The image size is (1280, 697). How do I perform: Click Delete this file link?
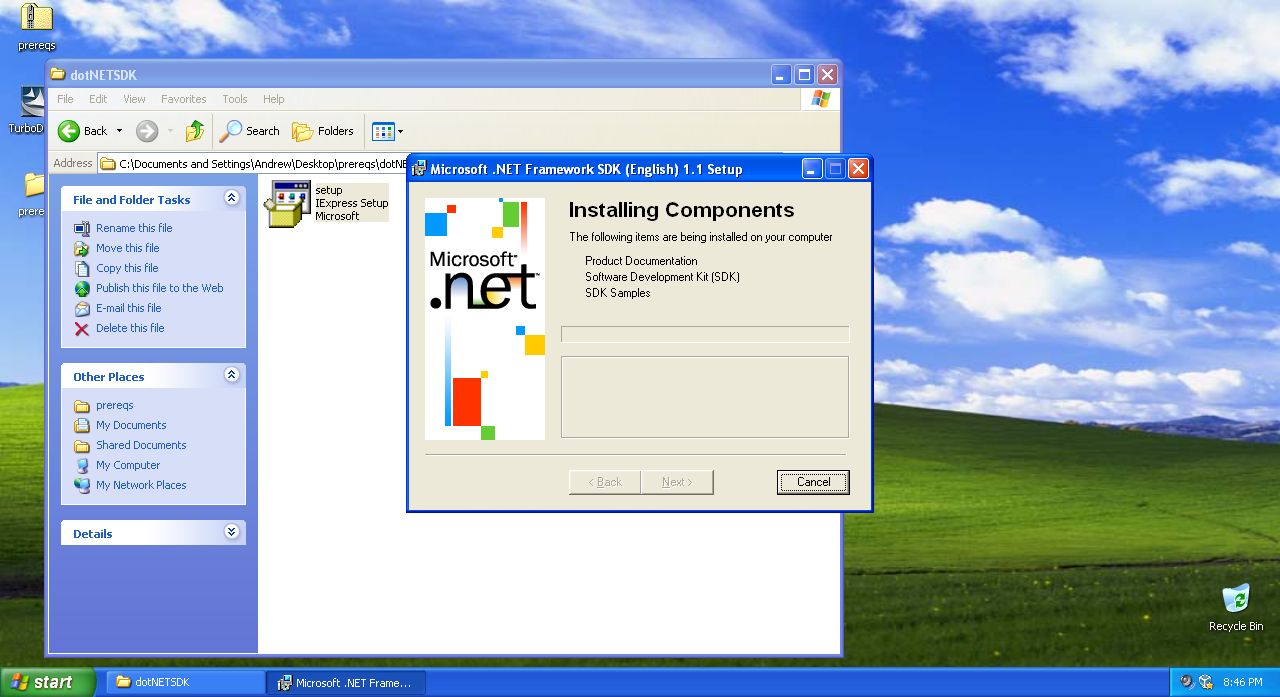coord(130,328)
